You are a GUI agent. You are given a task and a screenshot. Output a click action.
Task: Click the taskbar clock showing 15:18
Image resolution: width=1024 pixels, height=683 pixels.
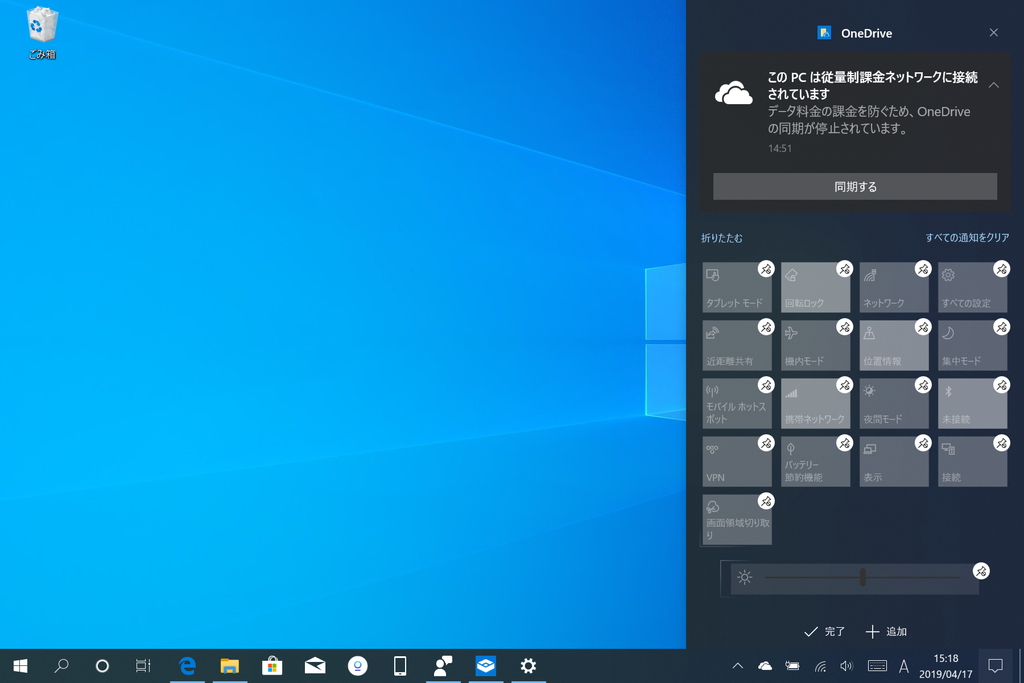tap(946, 666)
